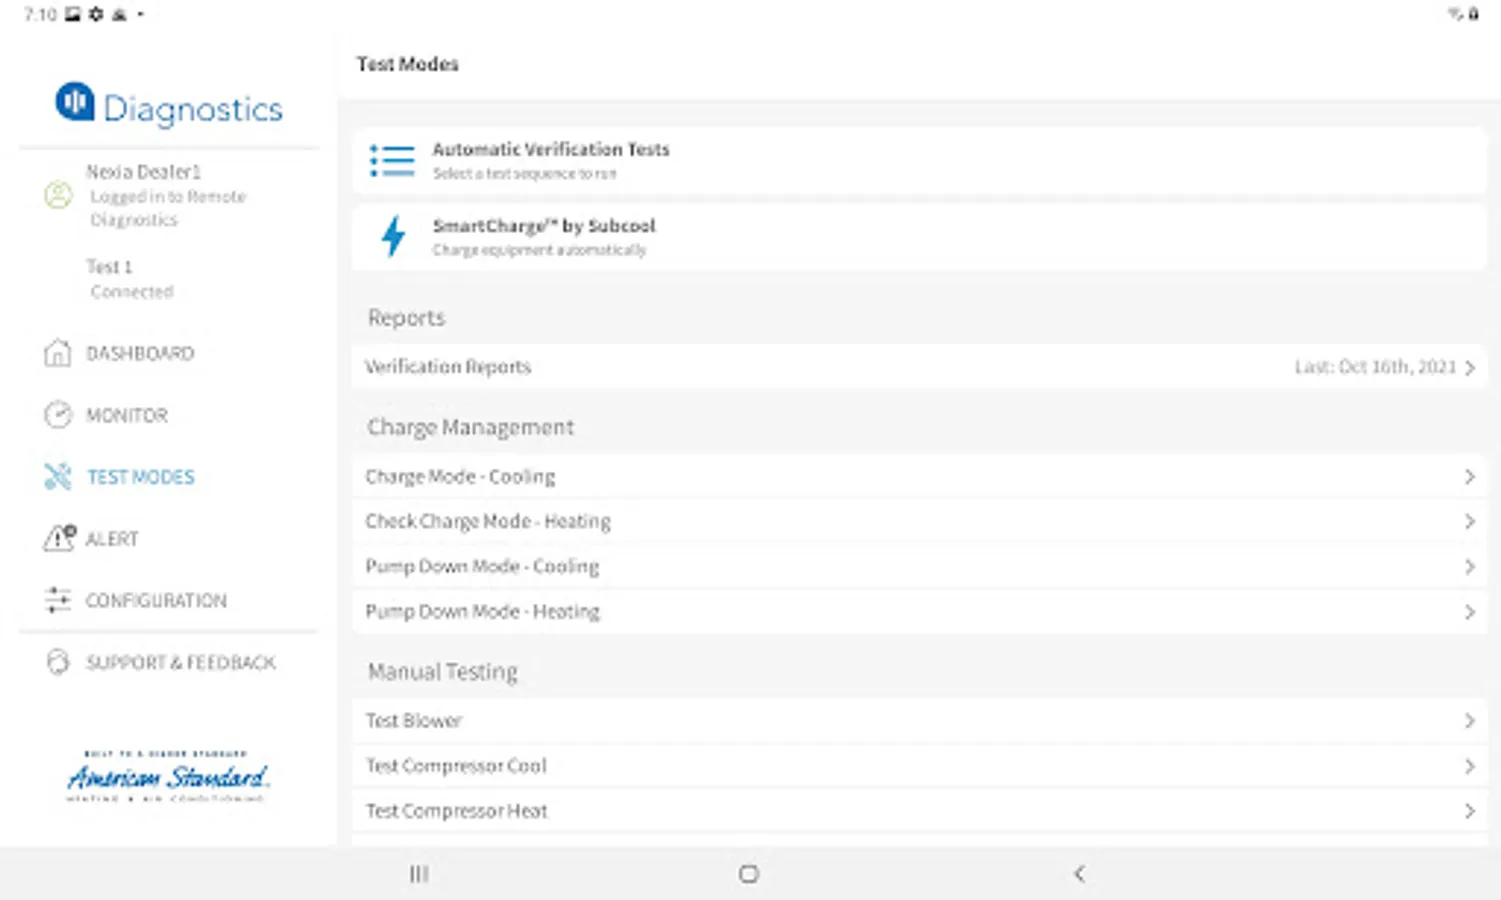Viewport: 1501px width, 900px height.
Task: Open the Verification Reports row
Action: point(919,367)
